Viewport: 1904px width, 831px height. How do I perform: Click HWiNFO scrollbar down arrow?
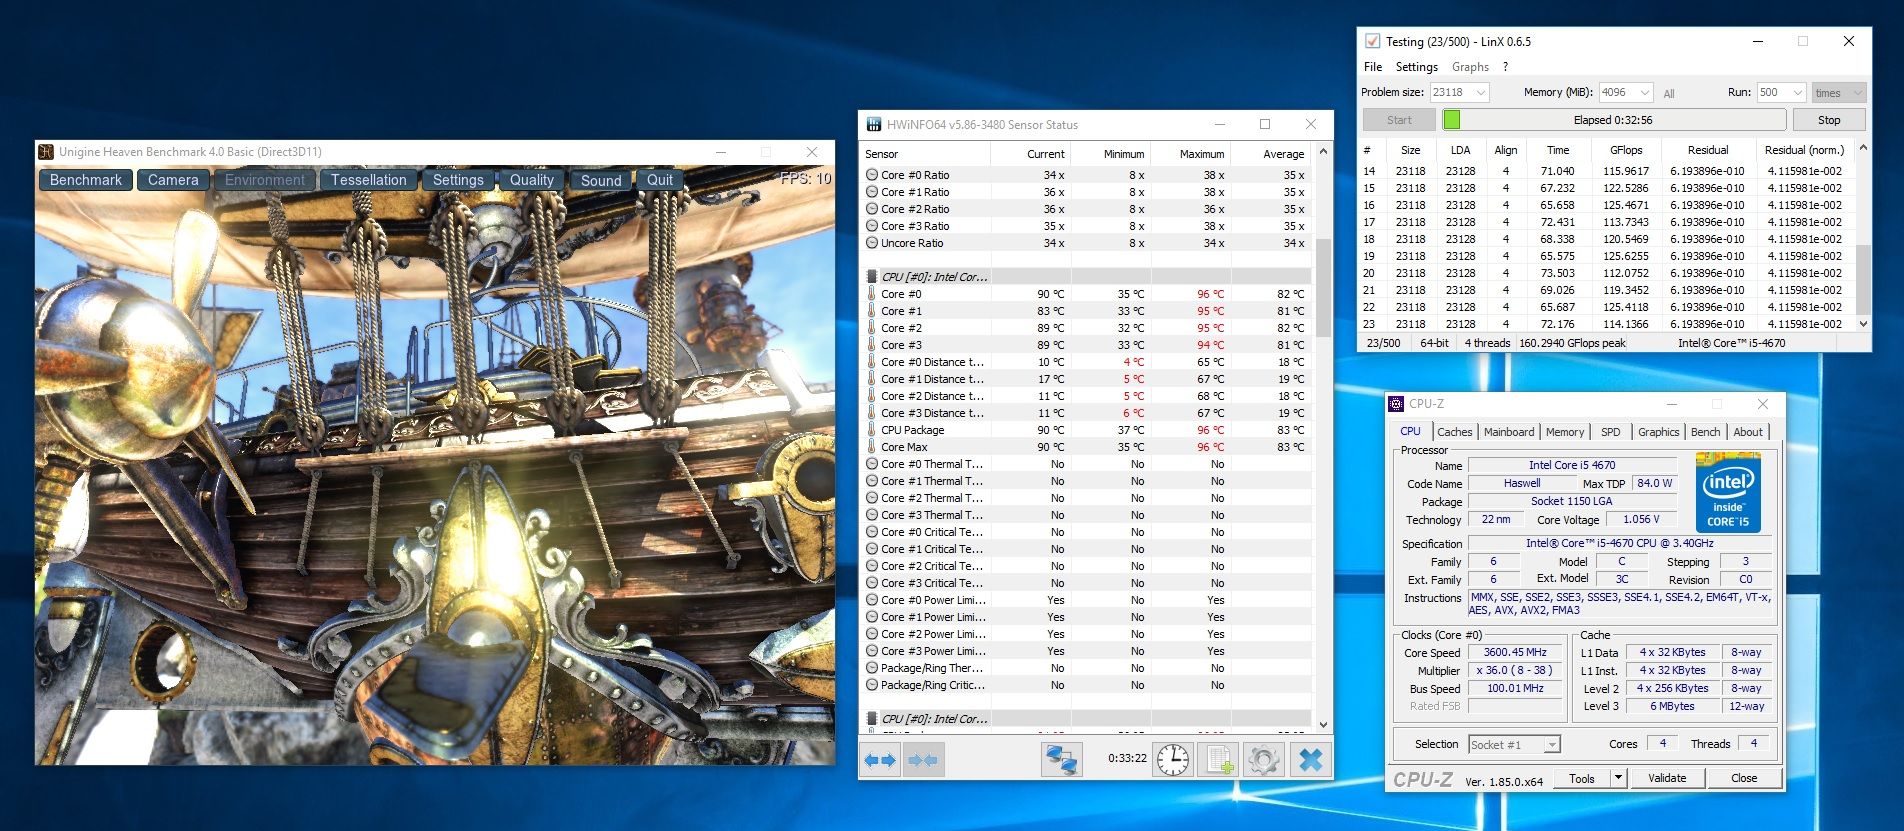click(1323, 725)
